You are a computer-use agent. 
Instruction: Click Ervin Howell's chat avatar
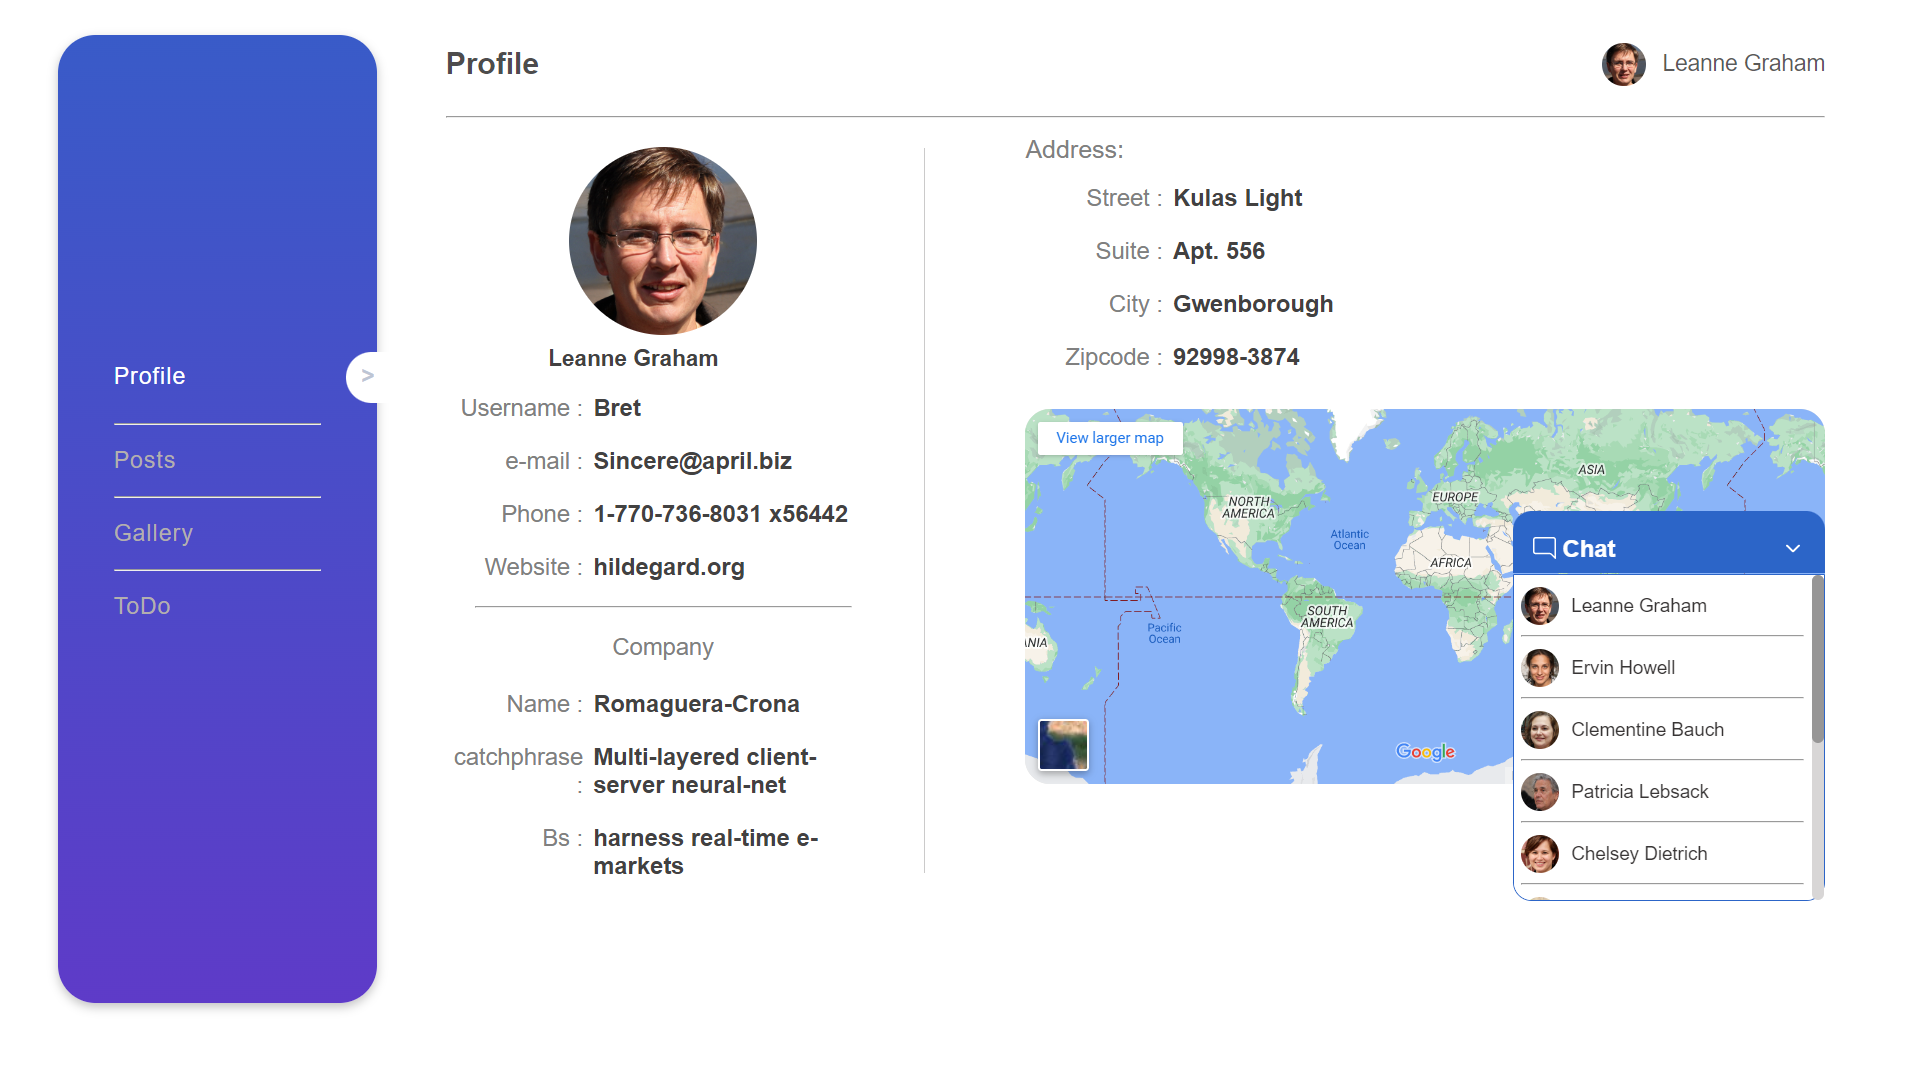1540,668
